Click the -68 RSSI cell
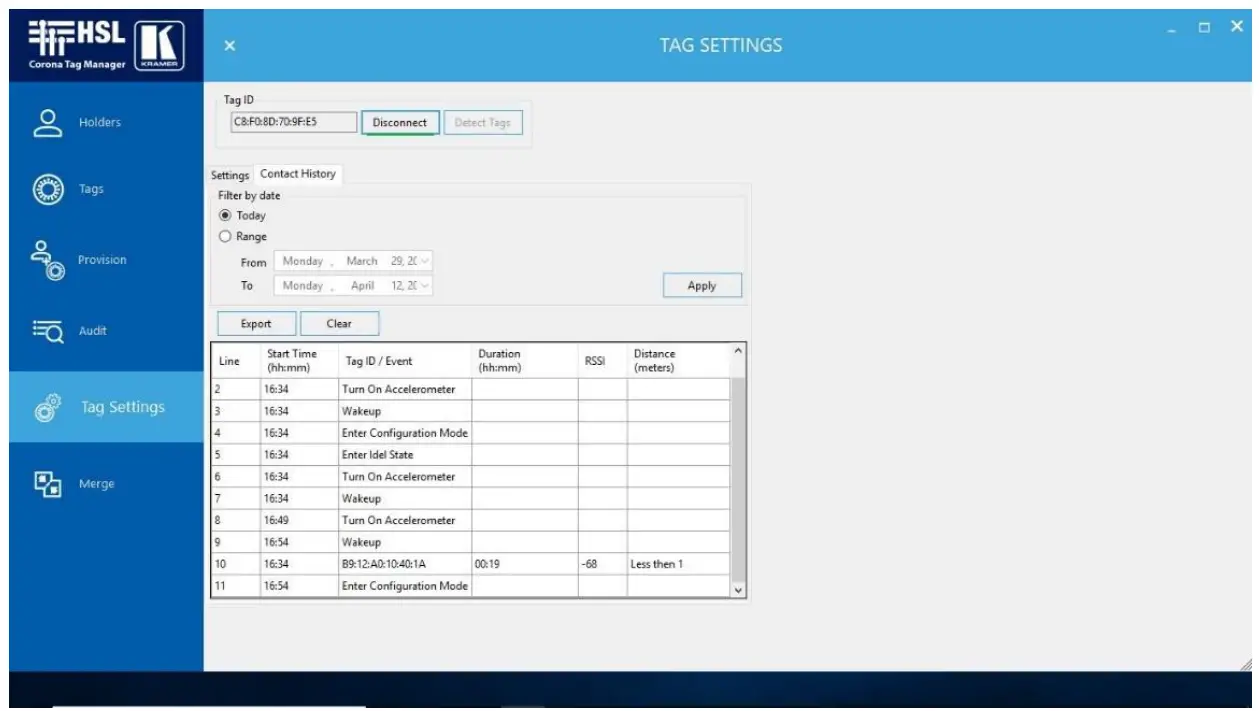Viewport: 1259px width, 711px height. 602,564
